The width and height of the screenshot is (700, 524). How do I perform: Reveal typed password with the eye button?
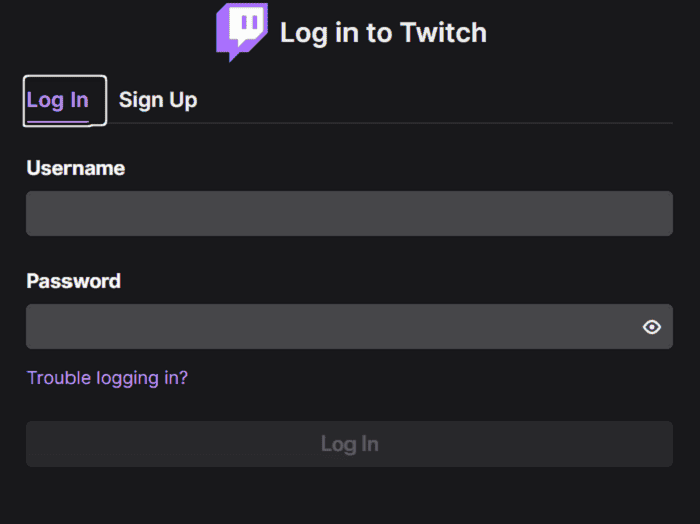coord(652,327)
